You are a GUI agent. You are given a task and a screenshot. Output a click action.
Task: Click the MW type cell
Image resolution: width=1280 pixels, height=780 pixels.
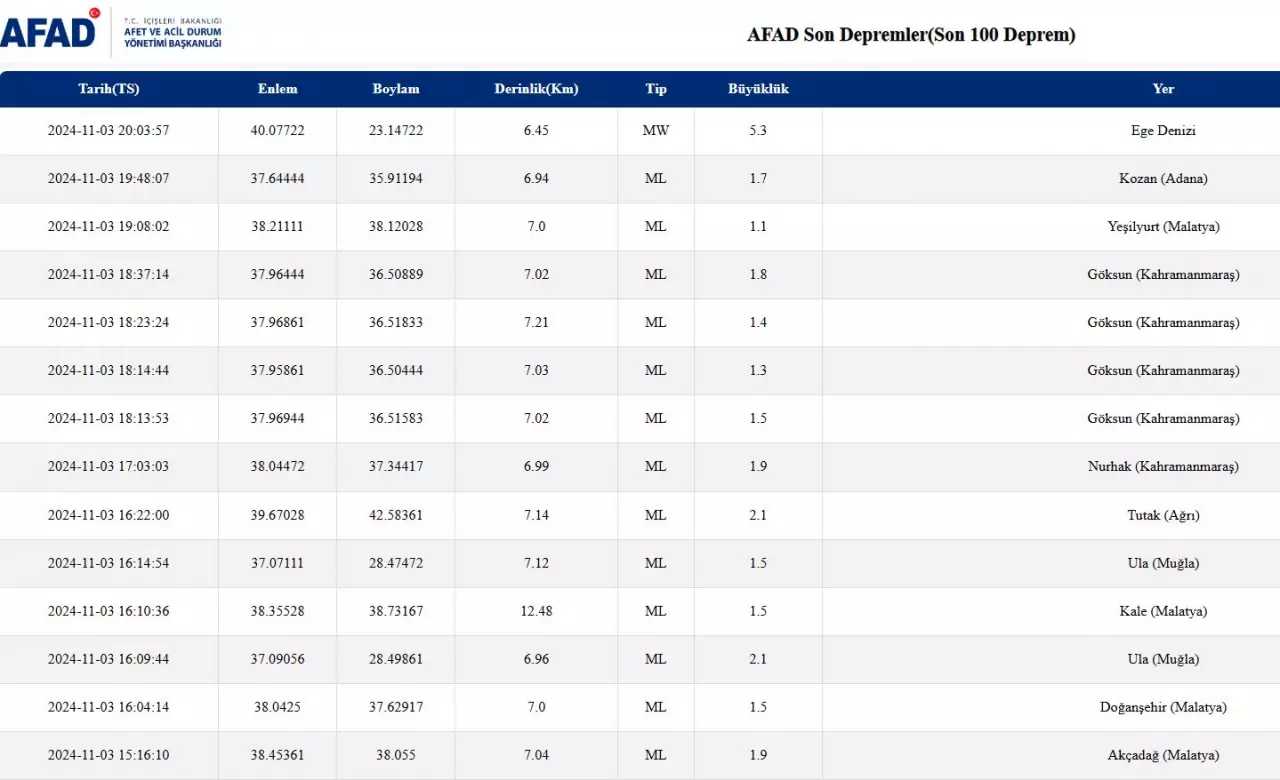(656, 131)
